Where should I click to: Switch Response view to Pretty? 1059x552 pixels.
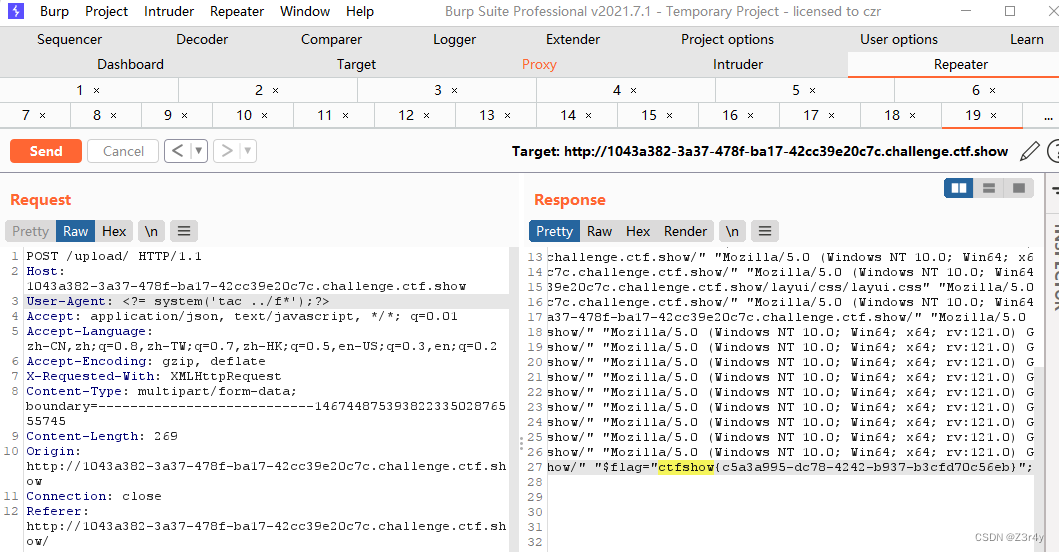[554, 231]
